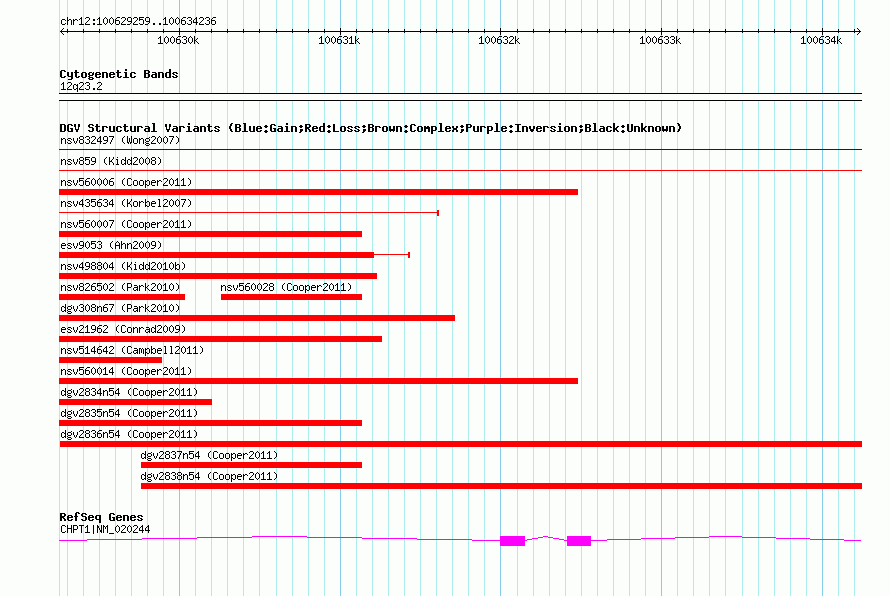
Task: Select the dgv2837n54 (Cooper2011) variant bar
Action: pyautogui.click(x=251, y=465)
